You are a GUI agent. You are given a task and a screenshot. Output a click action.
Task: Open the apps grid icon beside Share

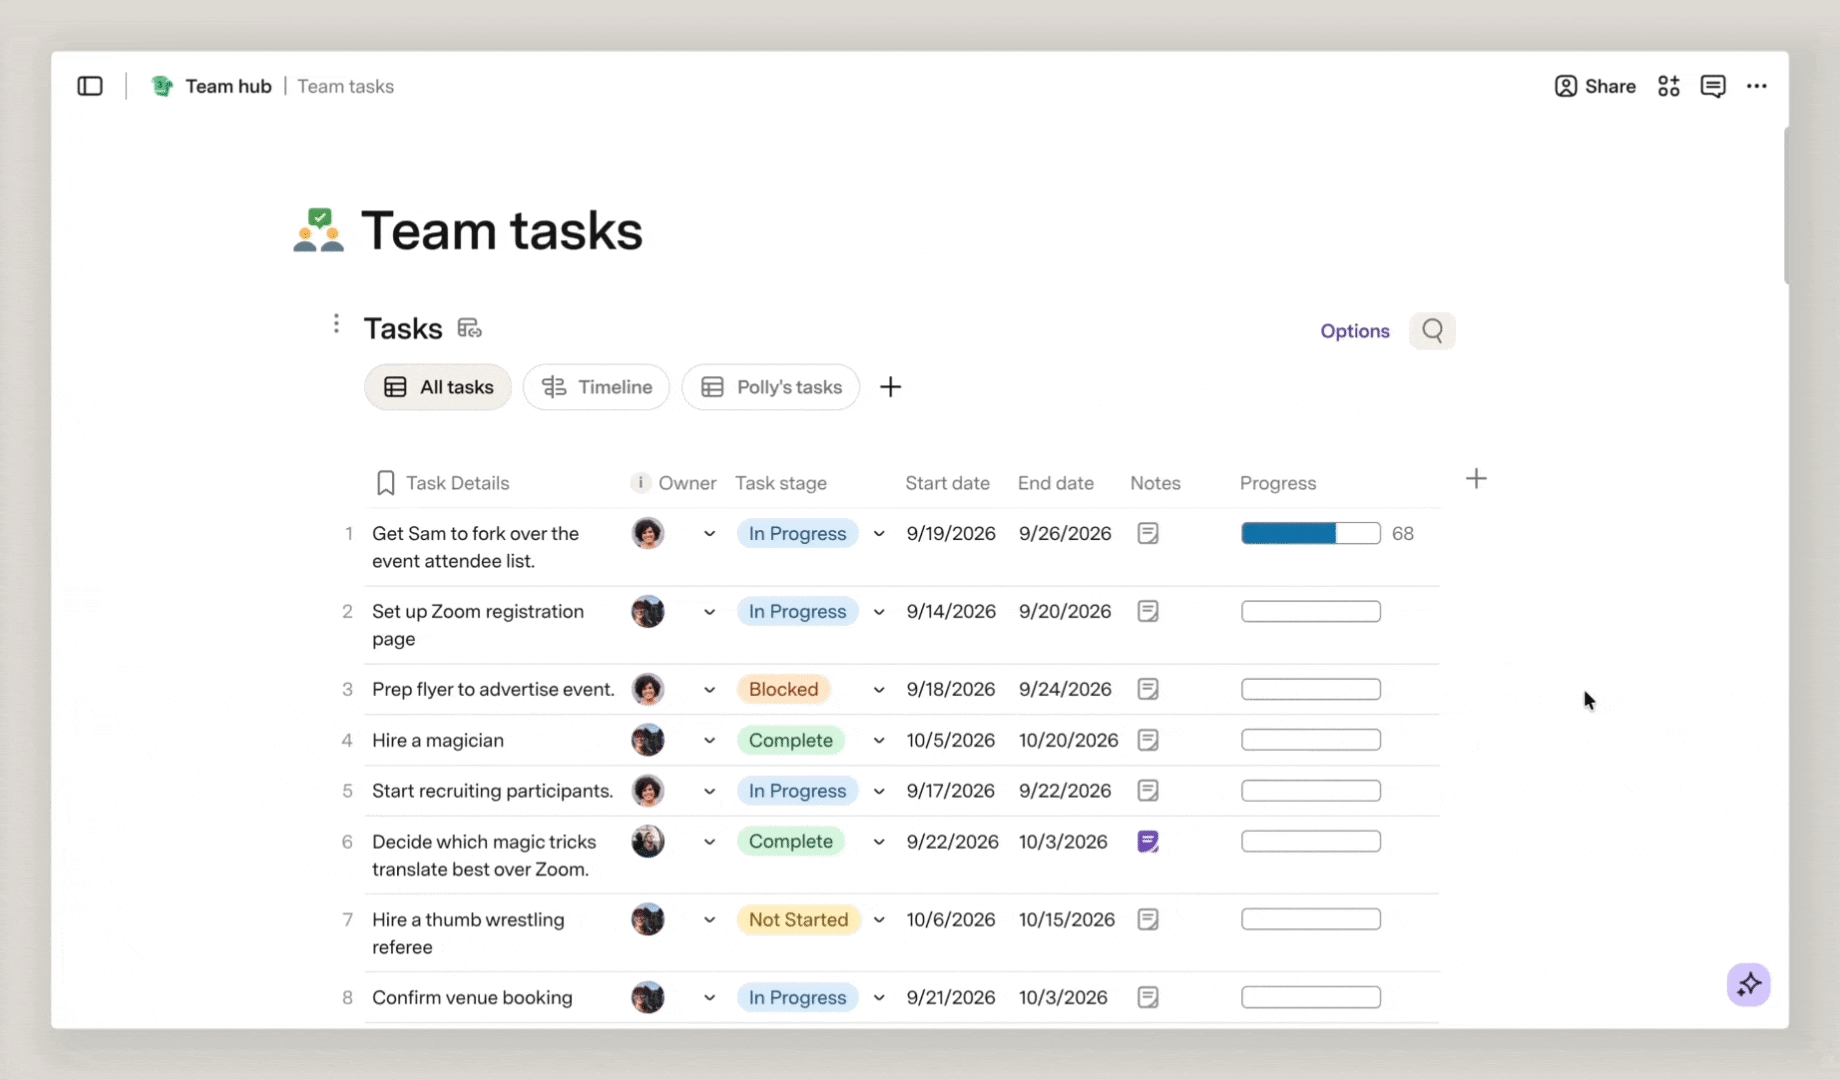click(x=1668, y=86)
